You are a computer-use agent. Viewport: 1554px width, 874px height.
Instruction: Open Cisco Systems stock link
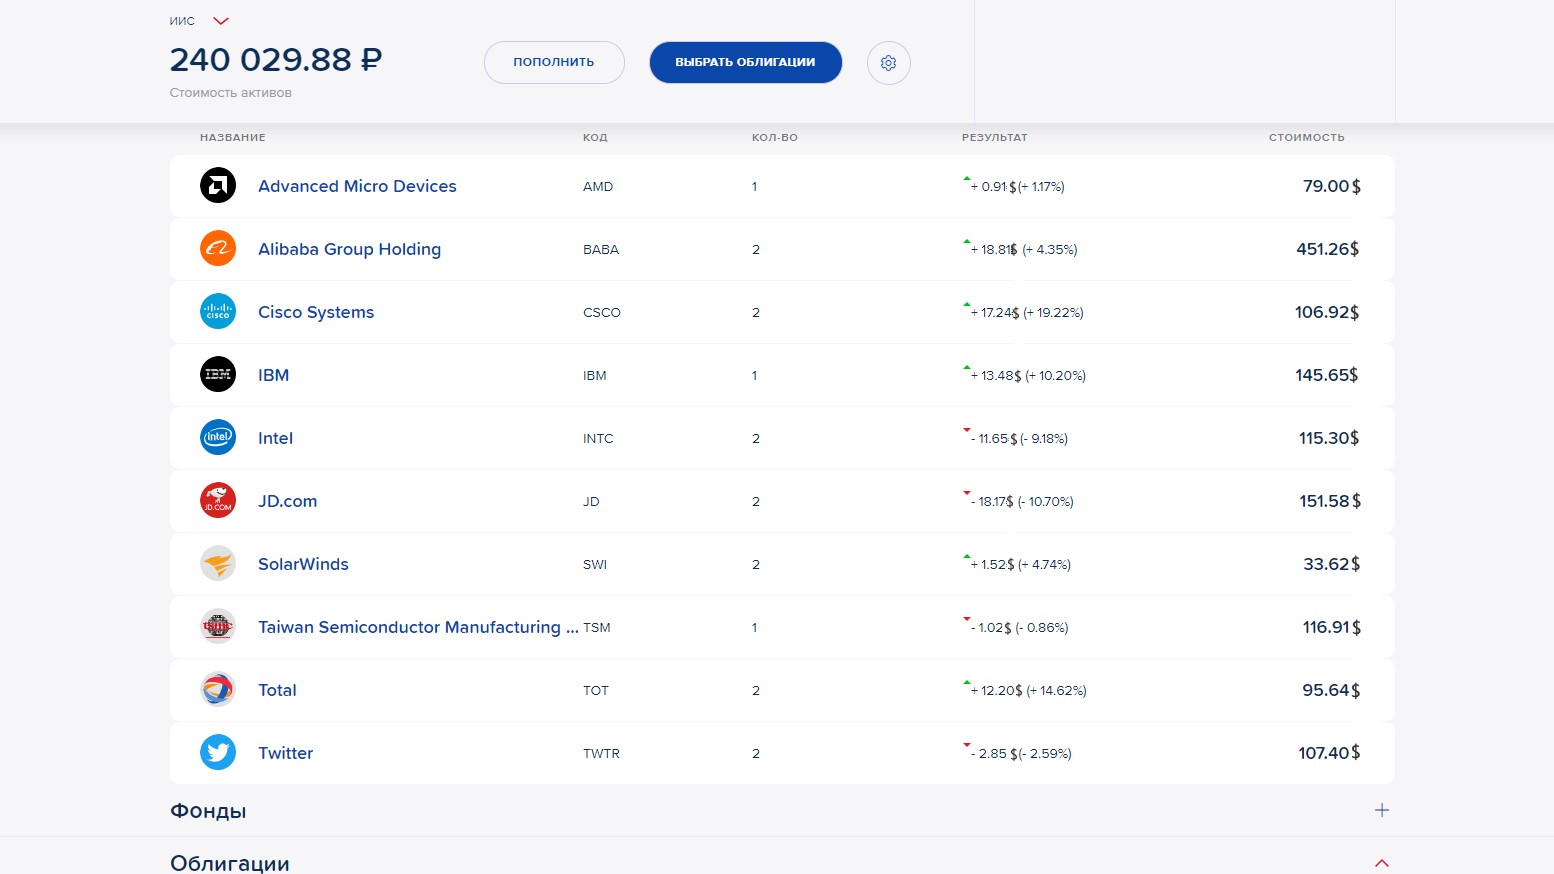point(316,312)
